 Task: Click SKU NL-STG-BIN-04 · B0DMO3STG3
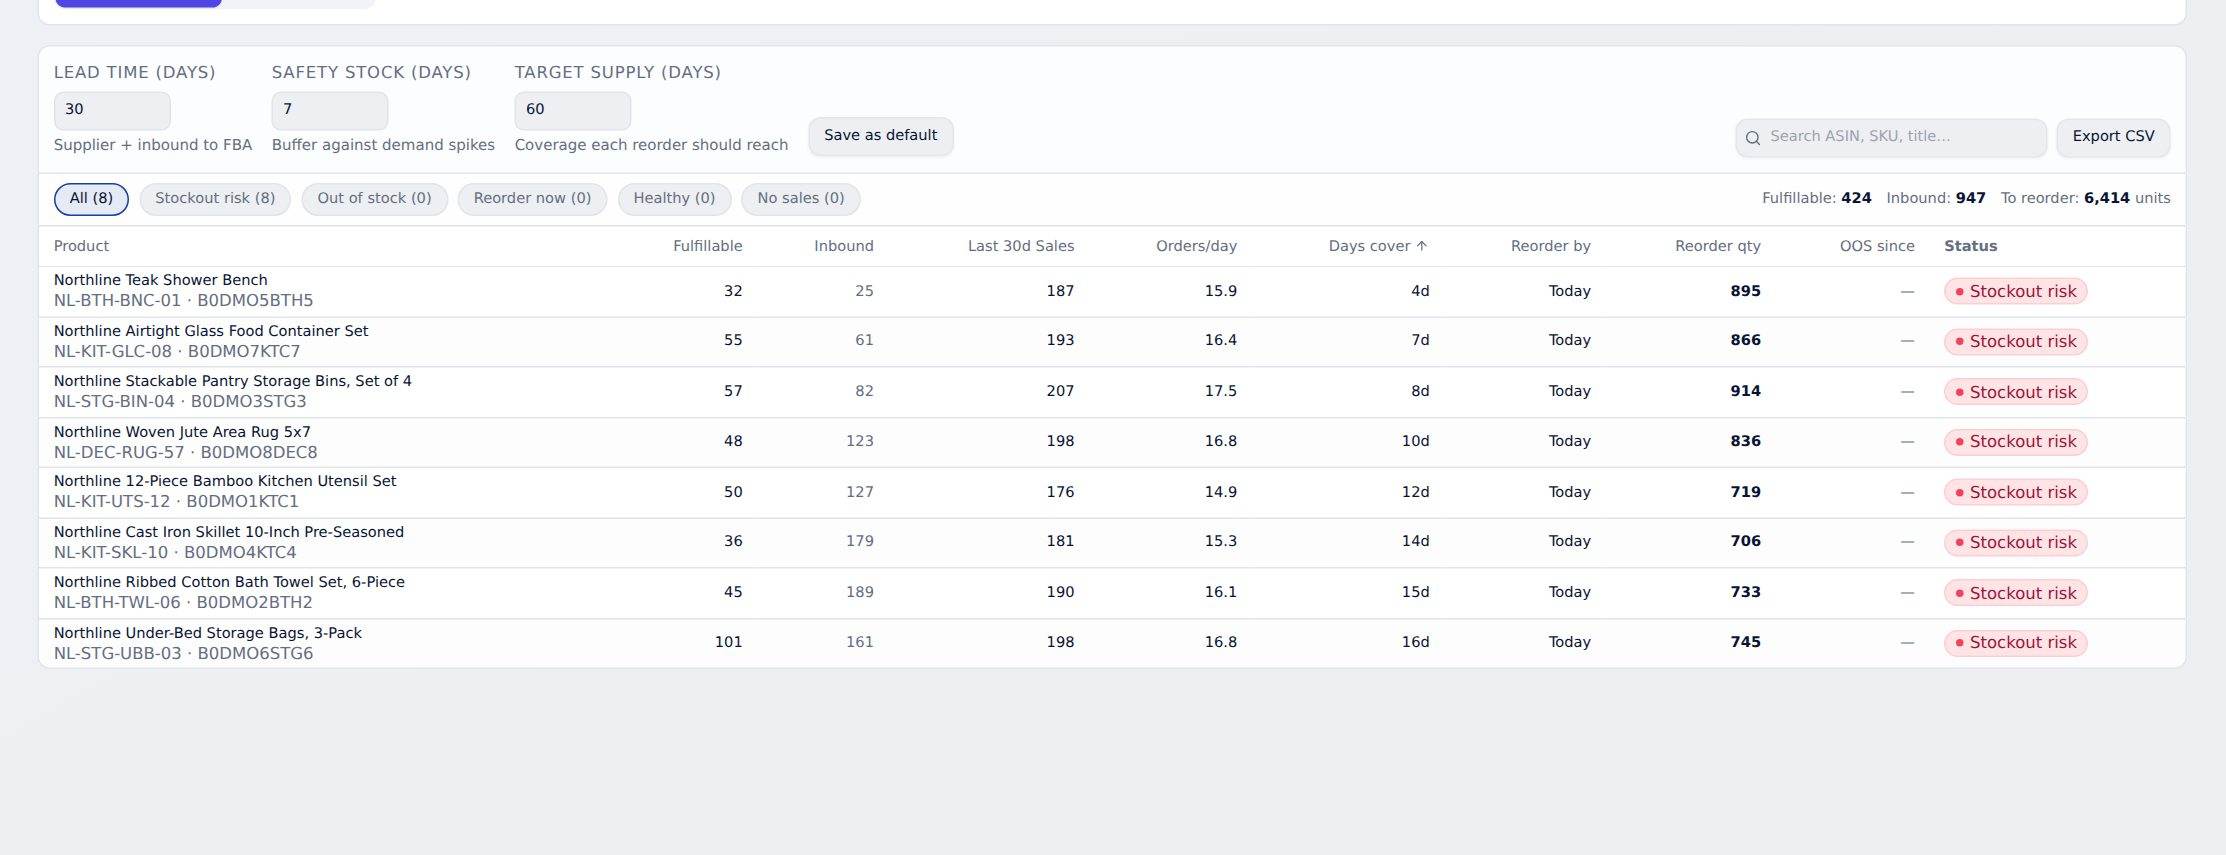click(x=180, y=402)
